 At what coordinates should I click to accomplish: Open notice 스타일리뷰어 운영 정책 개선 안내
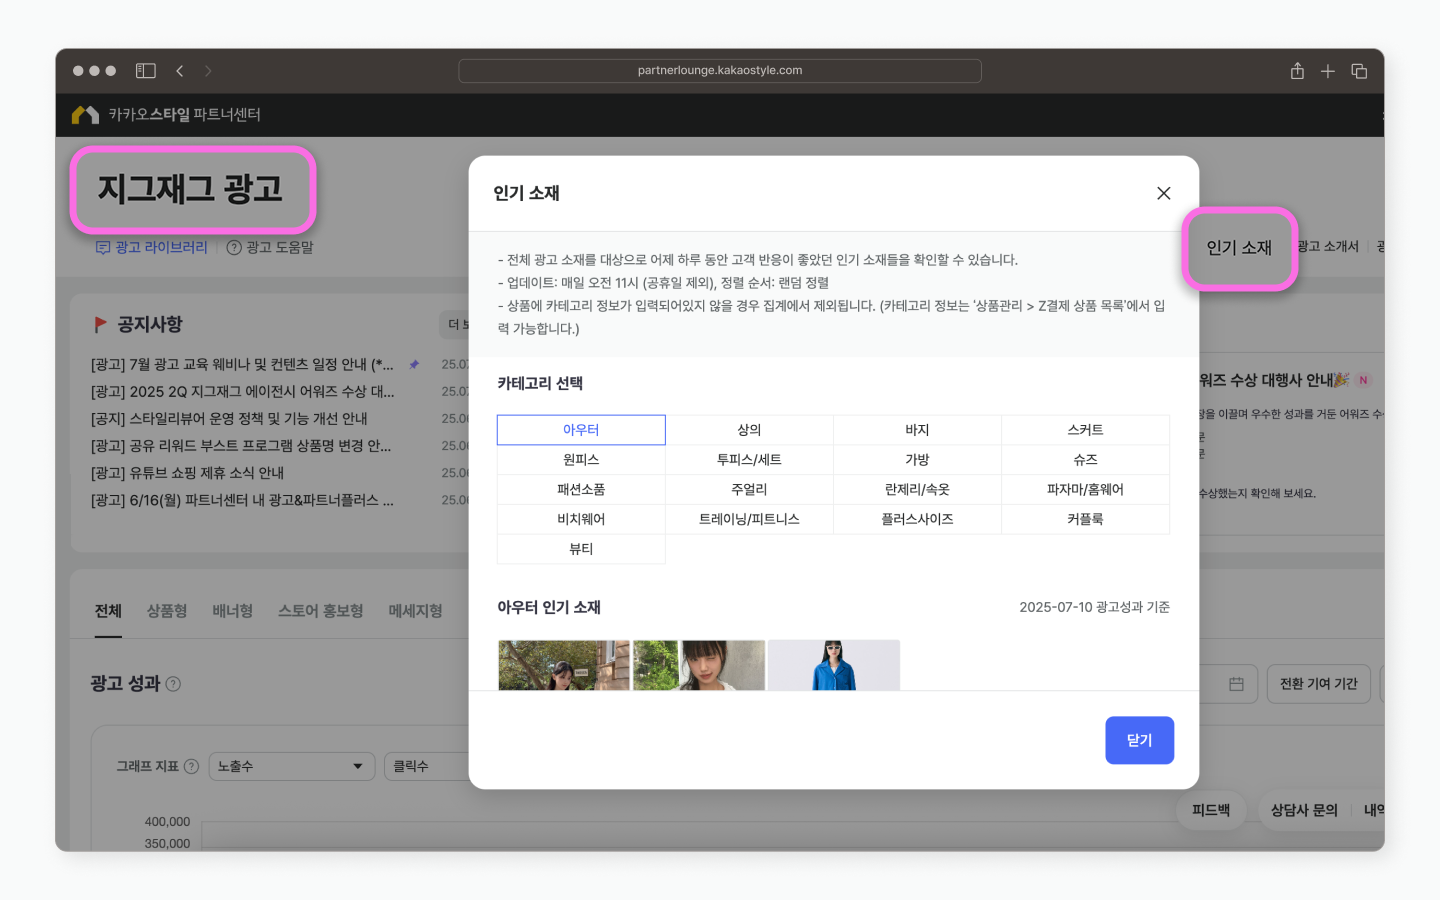point(229,419)
